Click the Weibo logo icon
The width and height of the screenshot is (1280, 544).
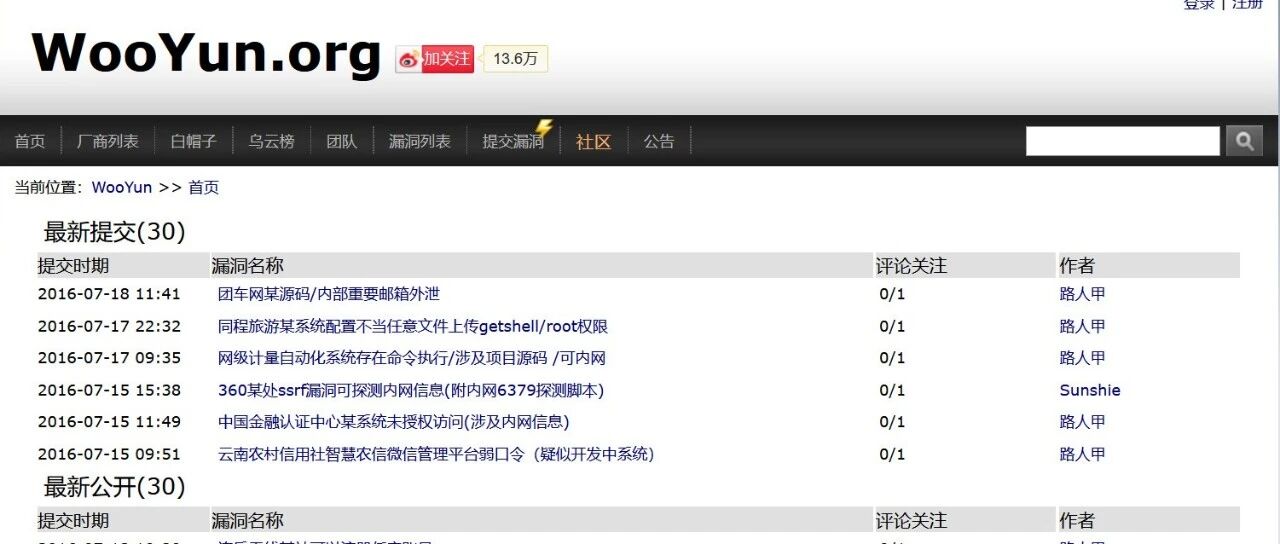408,59
